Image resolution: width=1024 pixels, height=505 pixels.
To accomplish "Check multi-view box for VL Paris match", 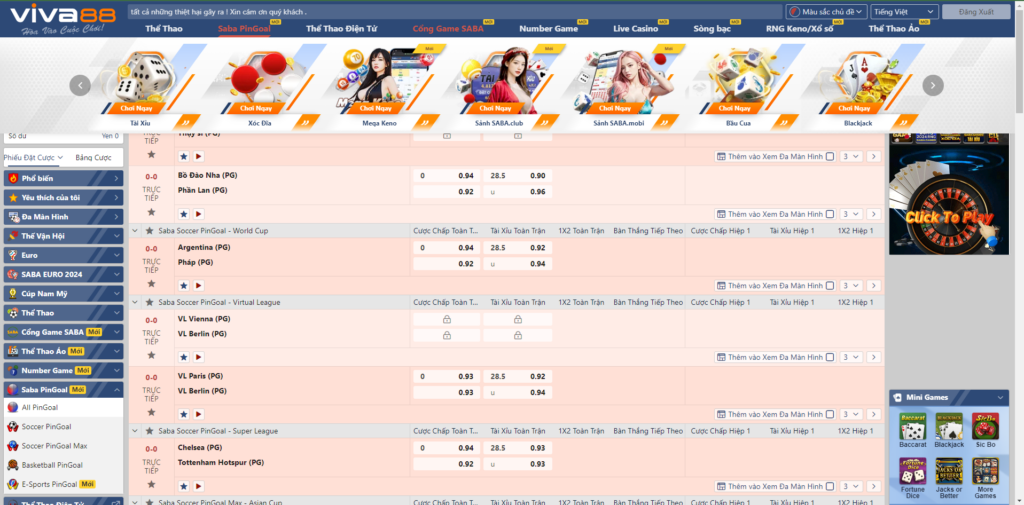I will pos(829,414).
